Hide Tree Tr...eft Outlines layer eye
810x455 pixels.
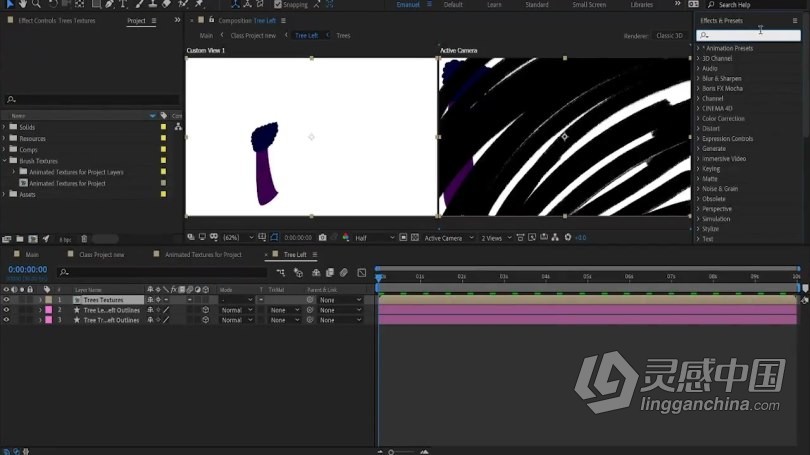pos(6,320)
